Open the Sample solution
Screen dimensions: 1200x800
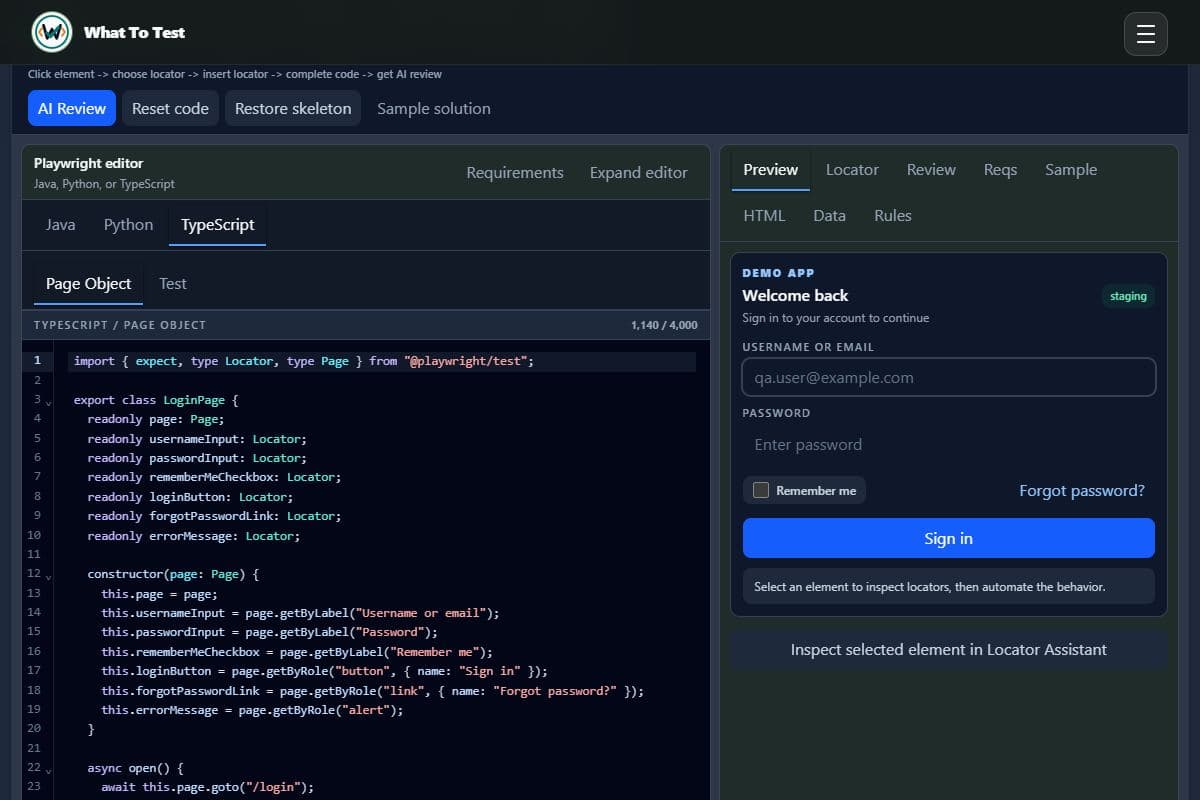tap(434, 108)
